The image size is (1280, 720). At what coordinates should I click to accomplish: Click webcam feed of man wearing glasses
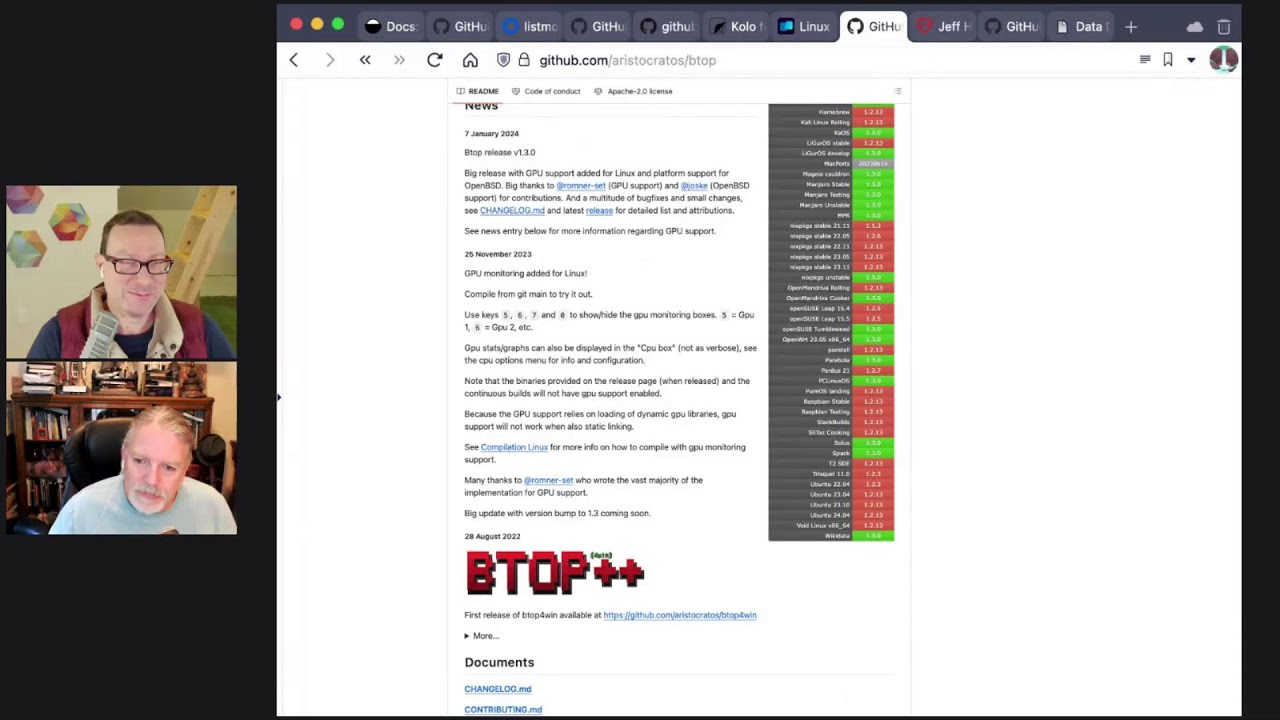pyautogui.click(x=121, y=271)
